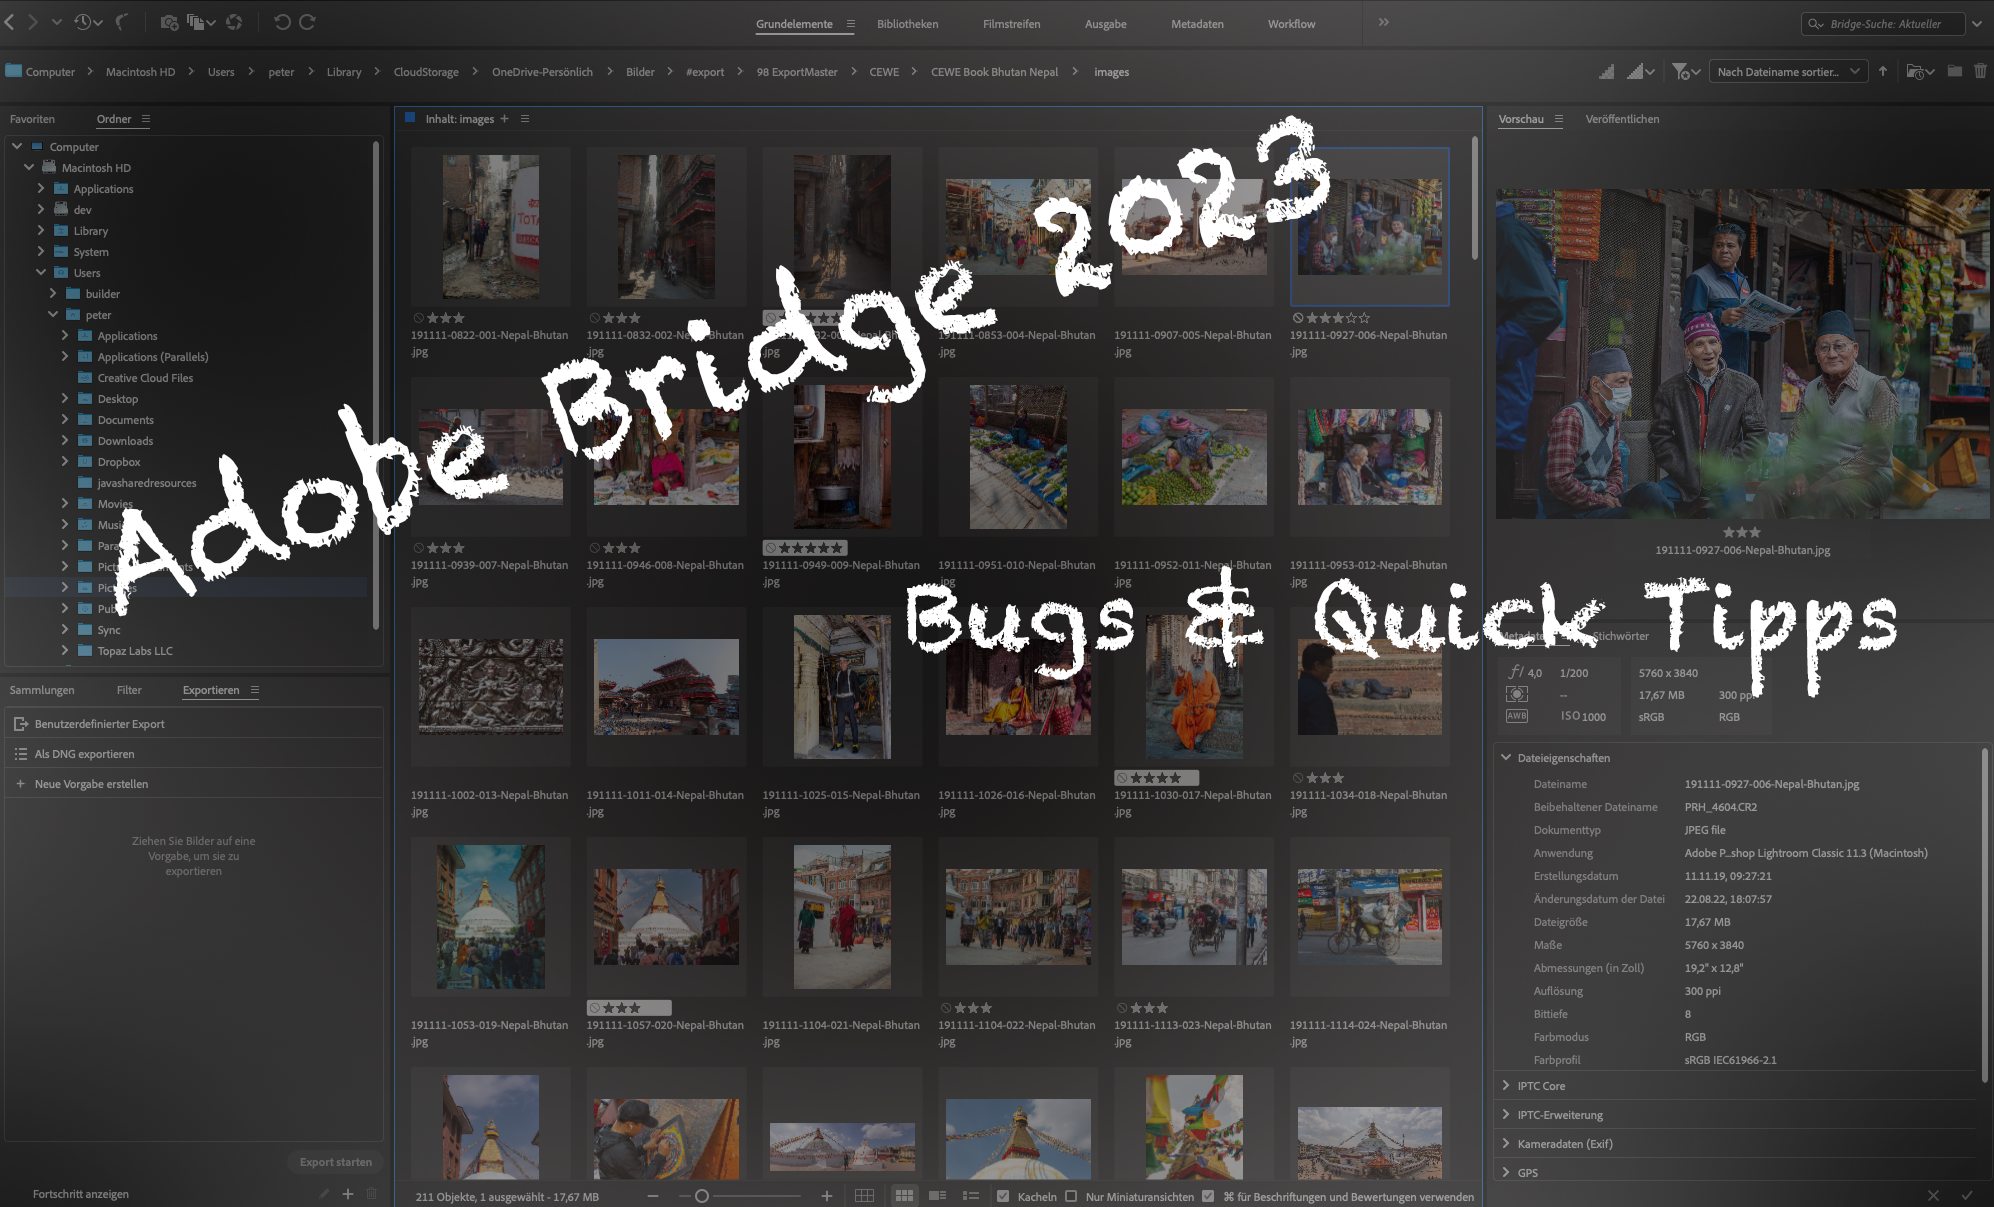Screen dimensions: 1994x1207
Task: Expand the IPTC Core section
Action: click(1506, 1085)
